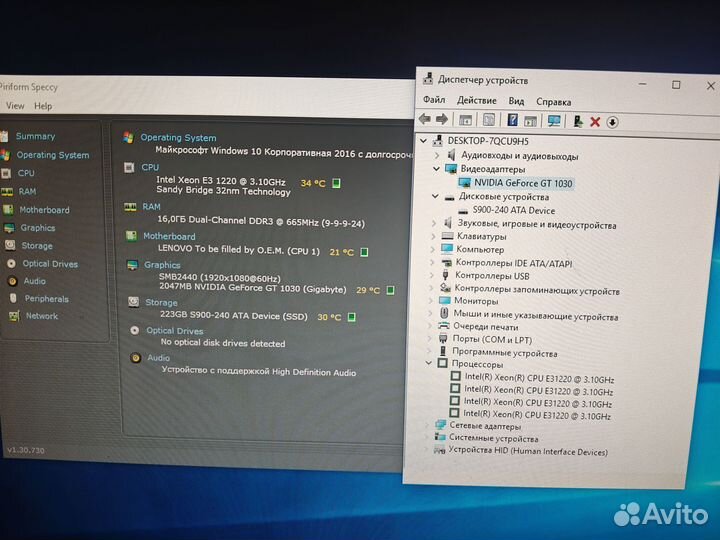The image size is (720, 540).
Task: Click the scan for hardware changes icon
Action: (x=554, y=121)
